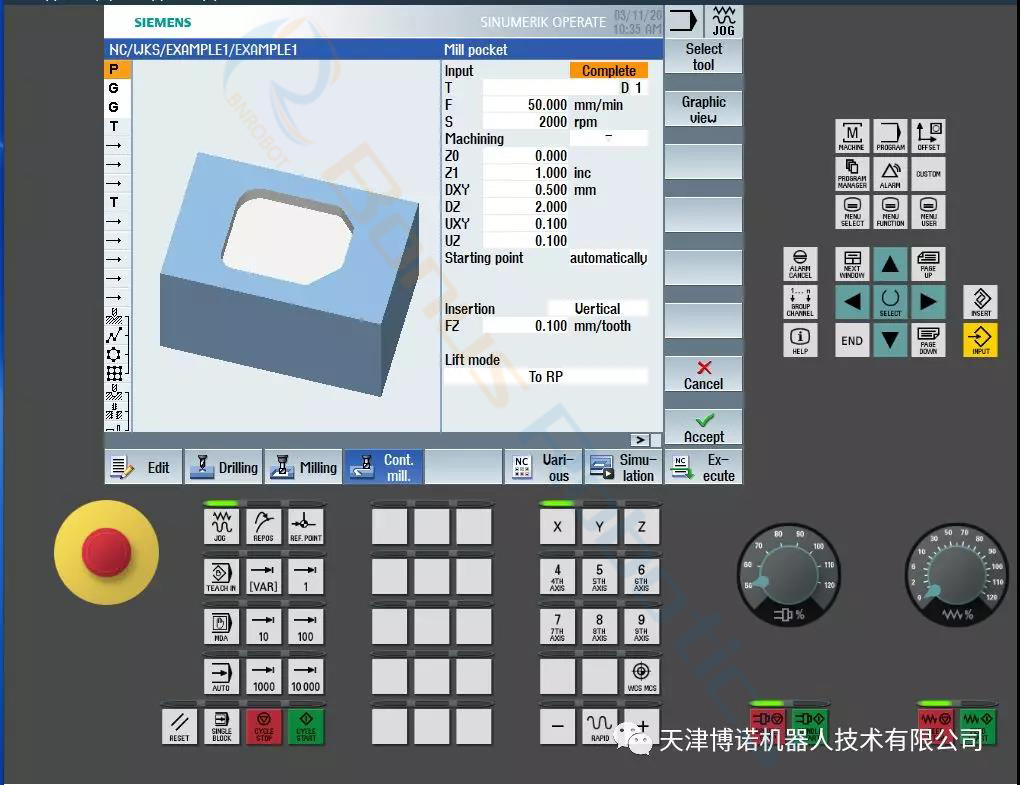This screenshot has width=1020, height=785.
Task: Open the Drilling softkey menu
Action: tap(224, 467)
